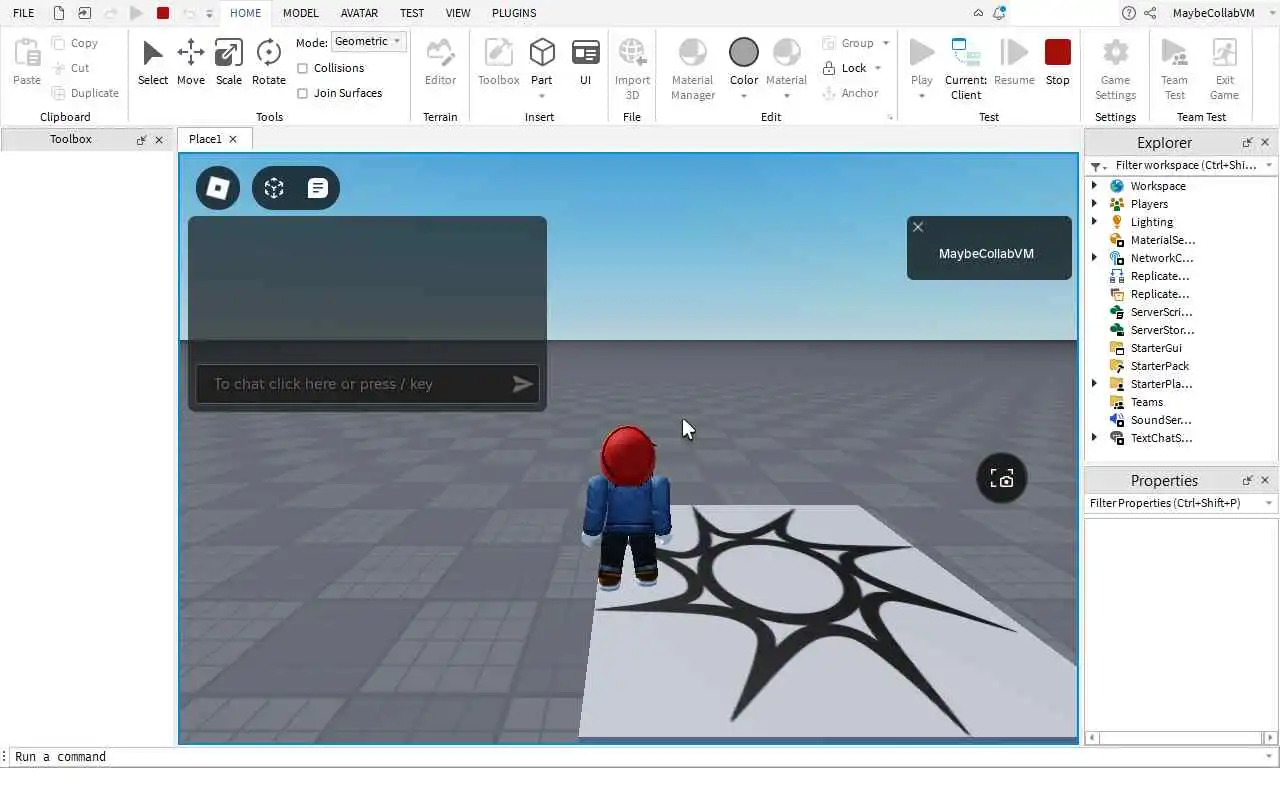1280x800 pixels.
Task: Open the Lock dropdown arrow
Action: [x=878, y=68]
